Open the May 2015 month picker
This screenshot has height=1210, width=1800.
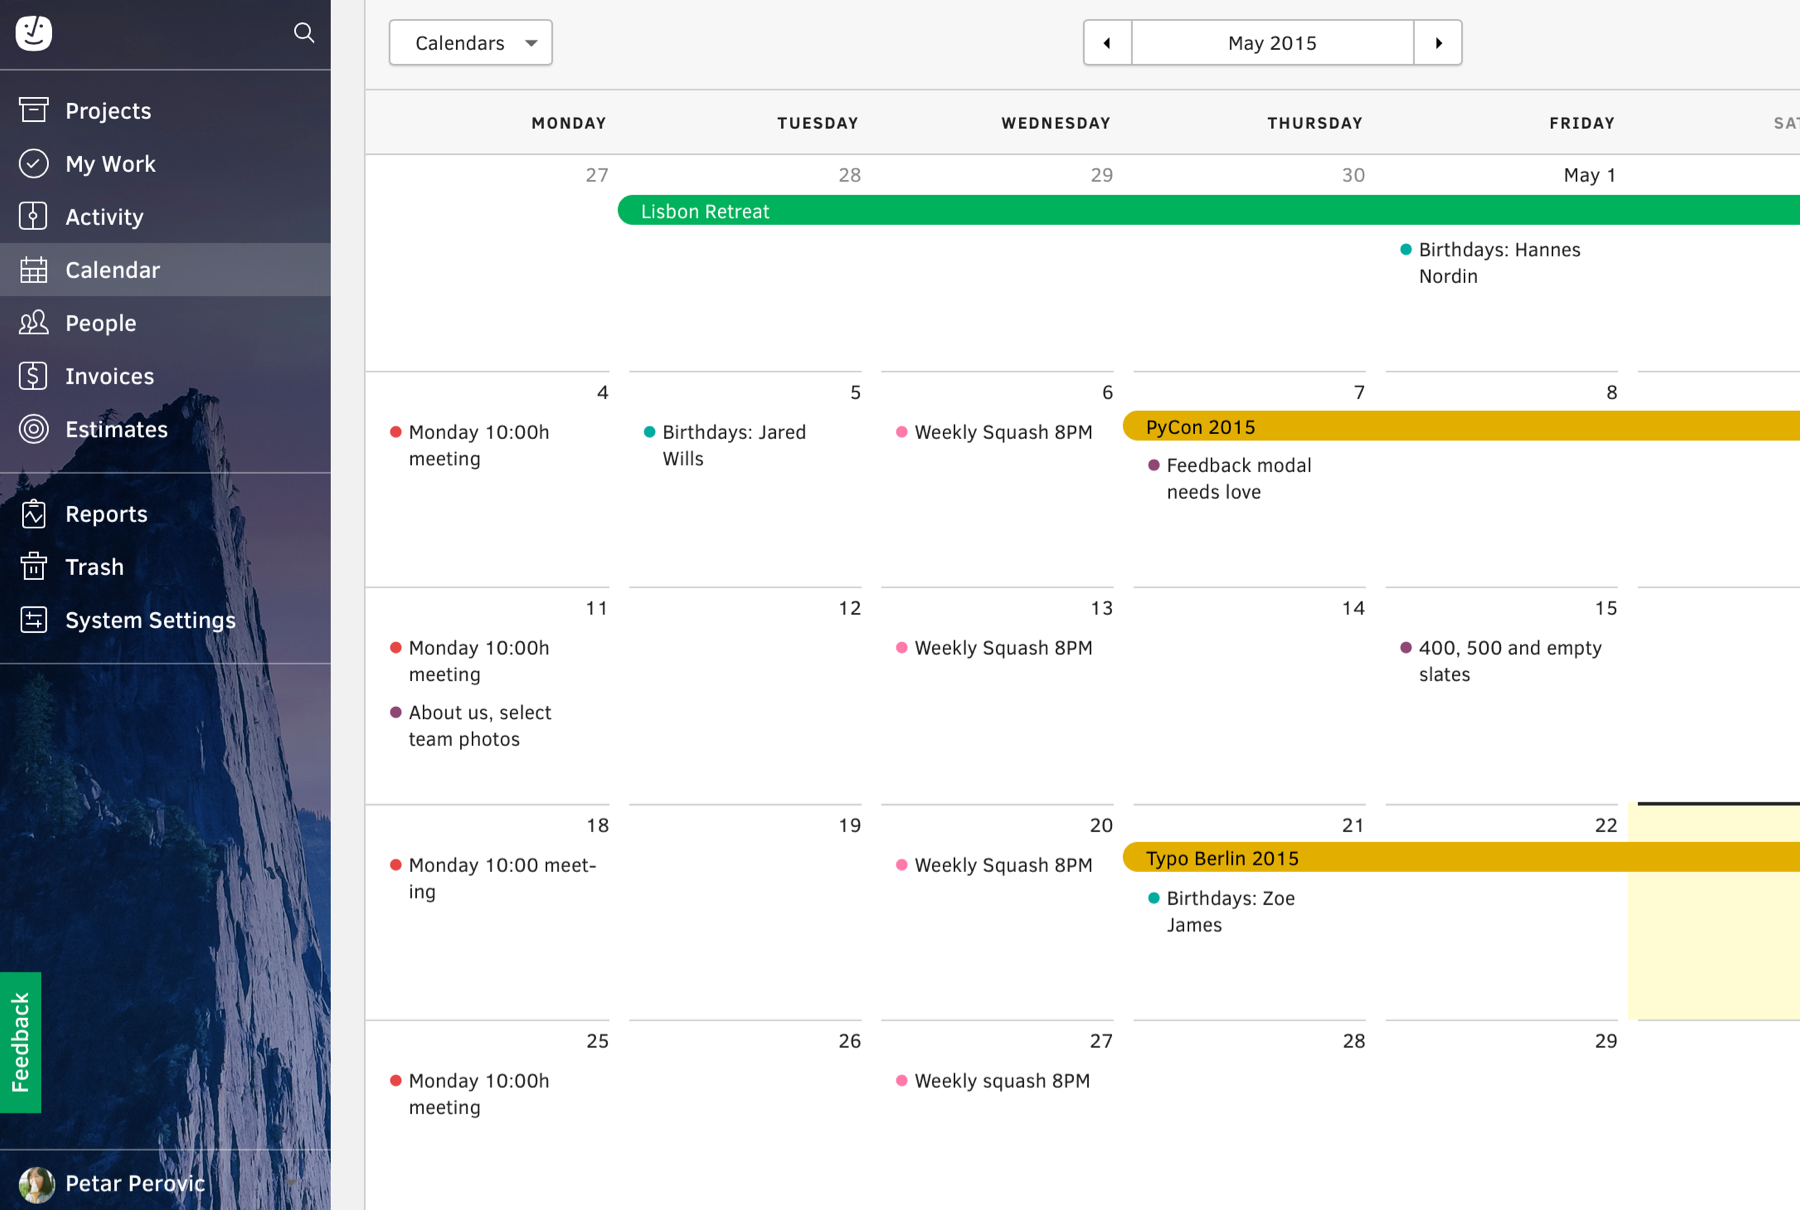click(1272, 43)
